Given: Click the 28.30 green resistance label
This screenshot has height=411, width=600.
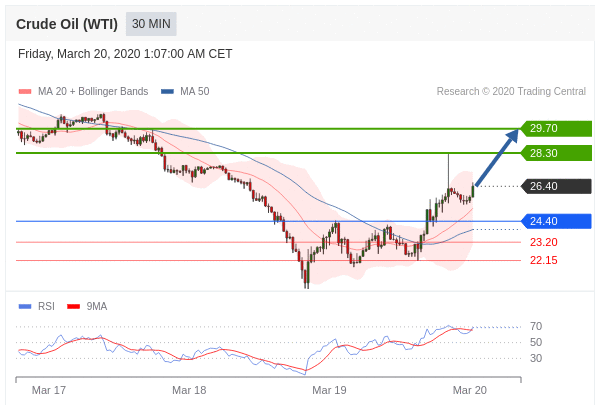Looking at the screenshot, I should pos(556,153).
